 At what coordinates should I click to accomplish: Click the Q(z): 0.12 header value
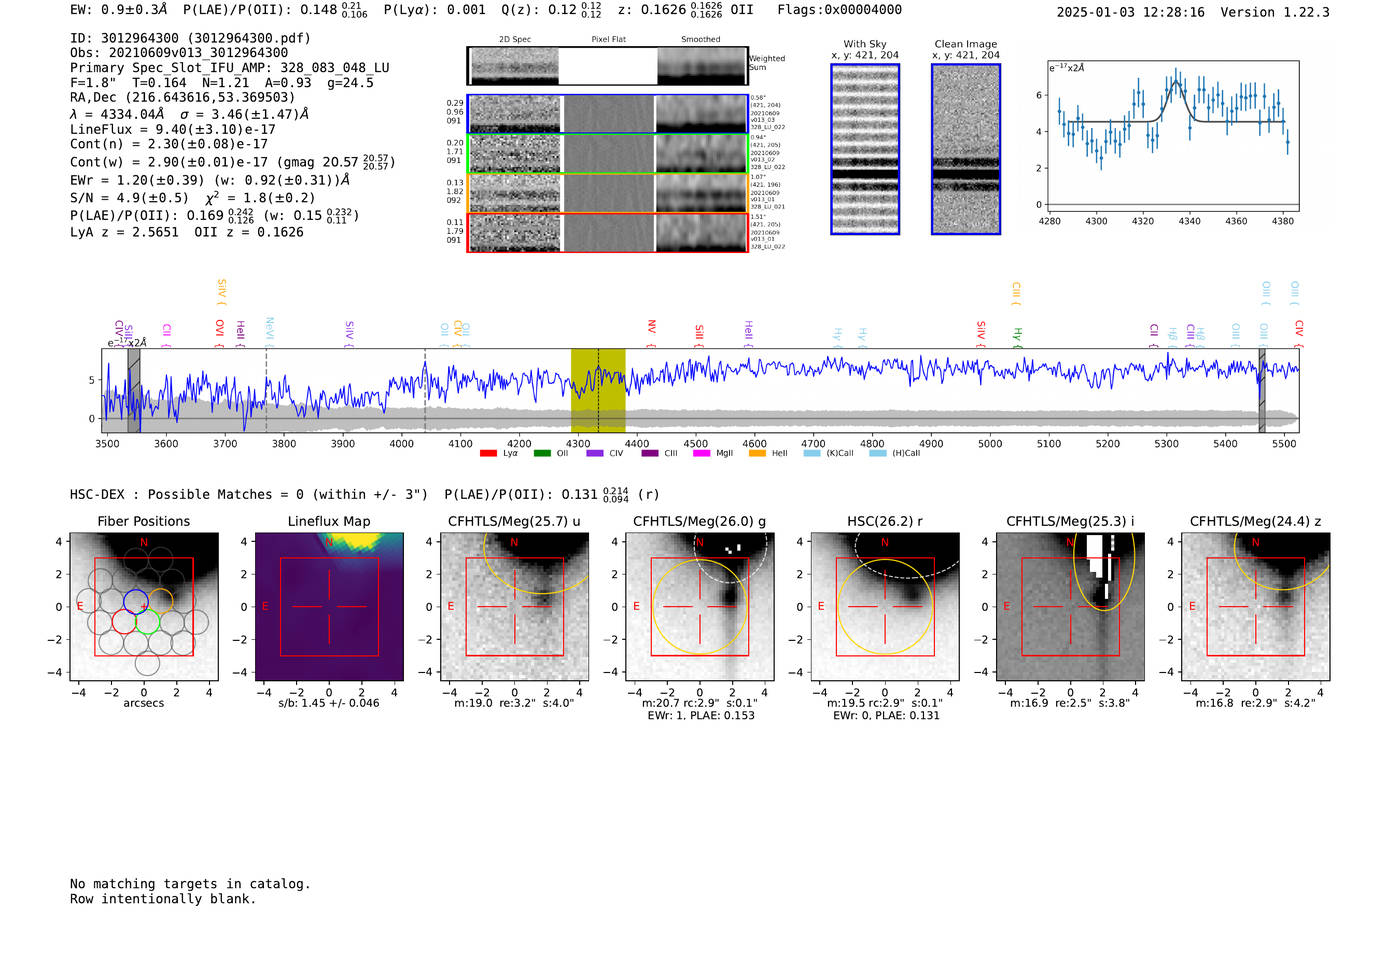click(552, 10)
